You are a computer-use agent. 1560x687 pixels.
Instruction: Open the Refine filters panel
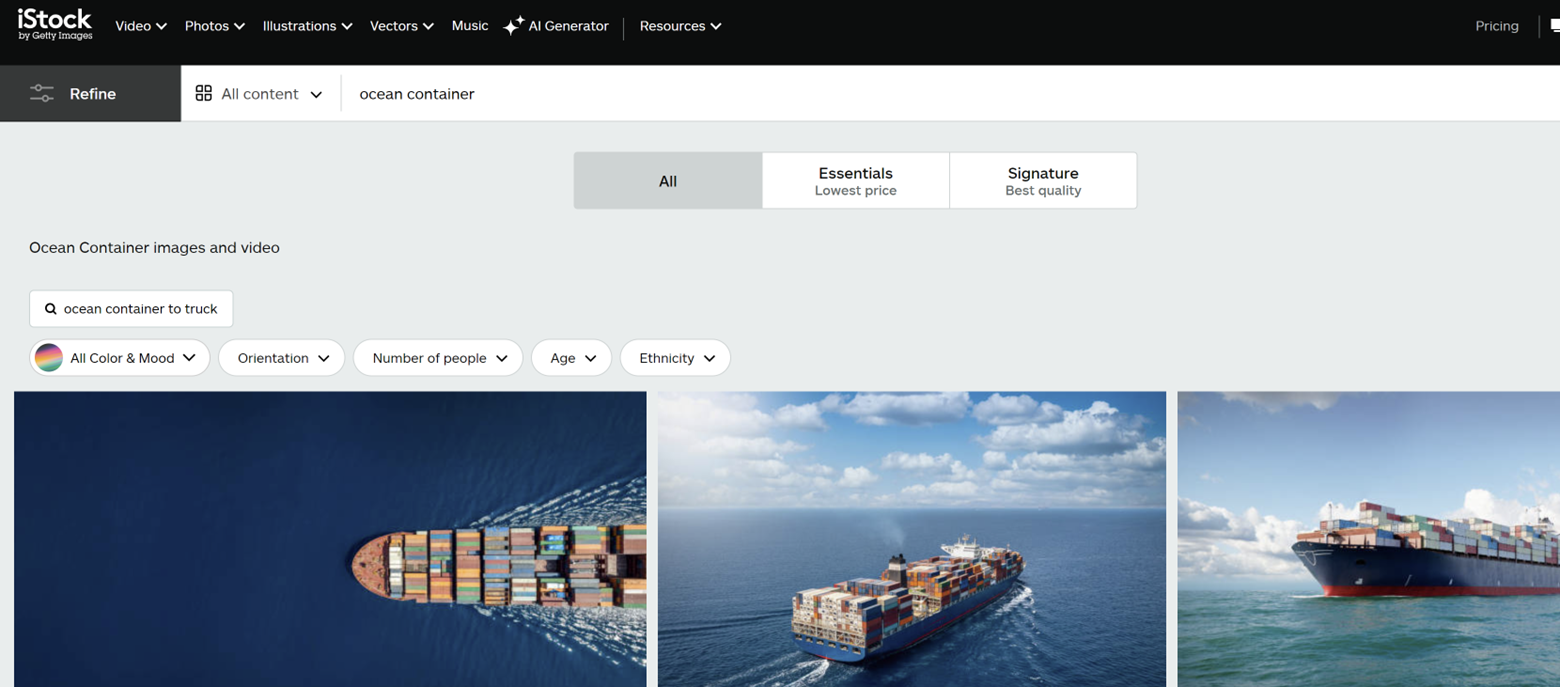pos(90,94)
